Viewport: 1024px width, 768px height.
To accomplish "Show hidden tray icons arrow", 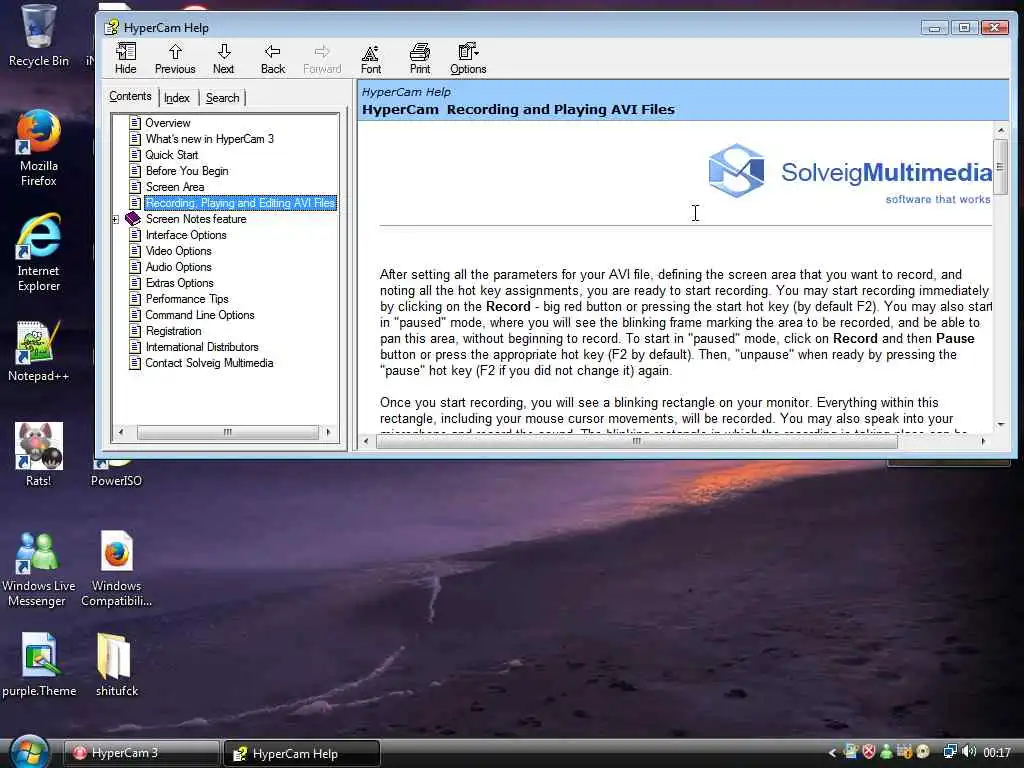I will (x=832, y=753).
